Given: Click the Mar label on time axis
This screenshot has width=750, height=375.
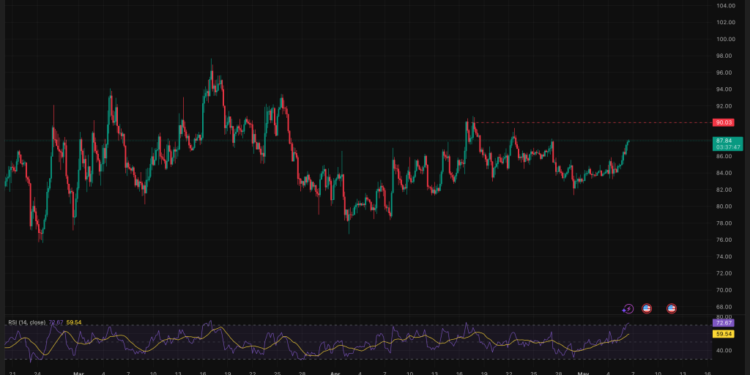Looking at the screenshot, I should click(x=78, y=373).
